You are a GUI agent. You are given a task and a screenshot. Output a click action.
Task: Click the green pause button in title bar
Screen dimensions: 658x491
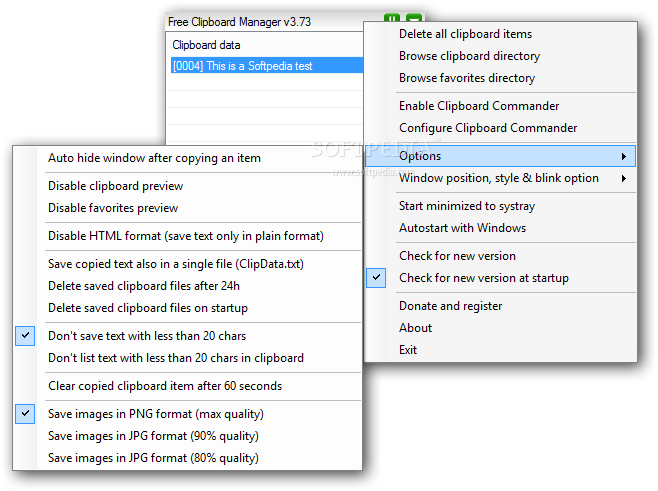(x=393, y=20)
